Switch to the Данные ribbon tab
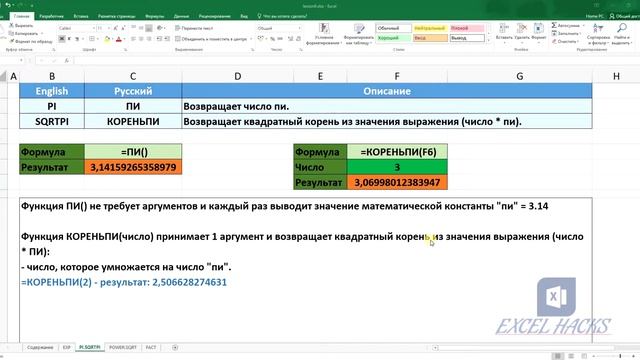The height and width of the screenshot is (360, 640). click(181, 16)
